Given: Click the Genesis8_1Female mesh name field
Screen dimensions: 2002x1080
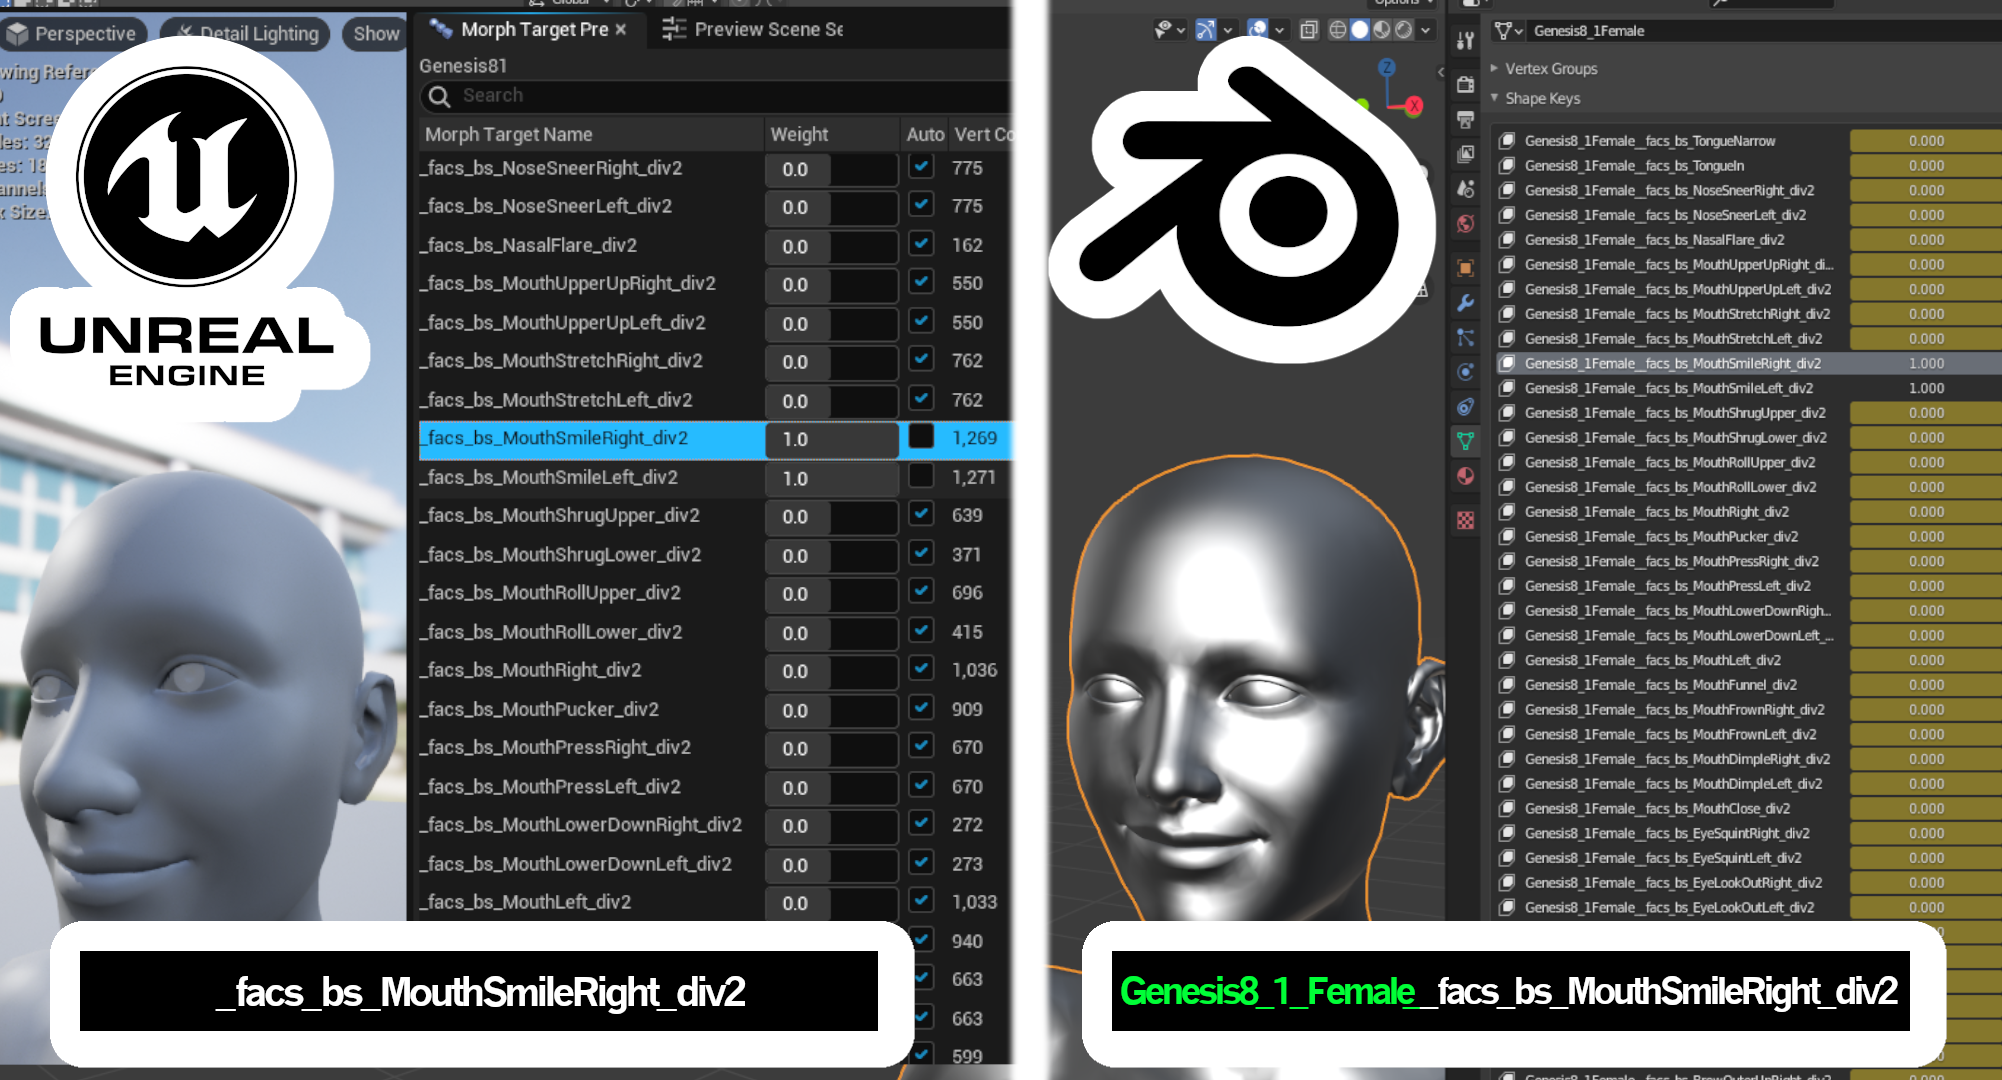Looking at the screenshot, I should [1765, 31].
